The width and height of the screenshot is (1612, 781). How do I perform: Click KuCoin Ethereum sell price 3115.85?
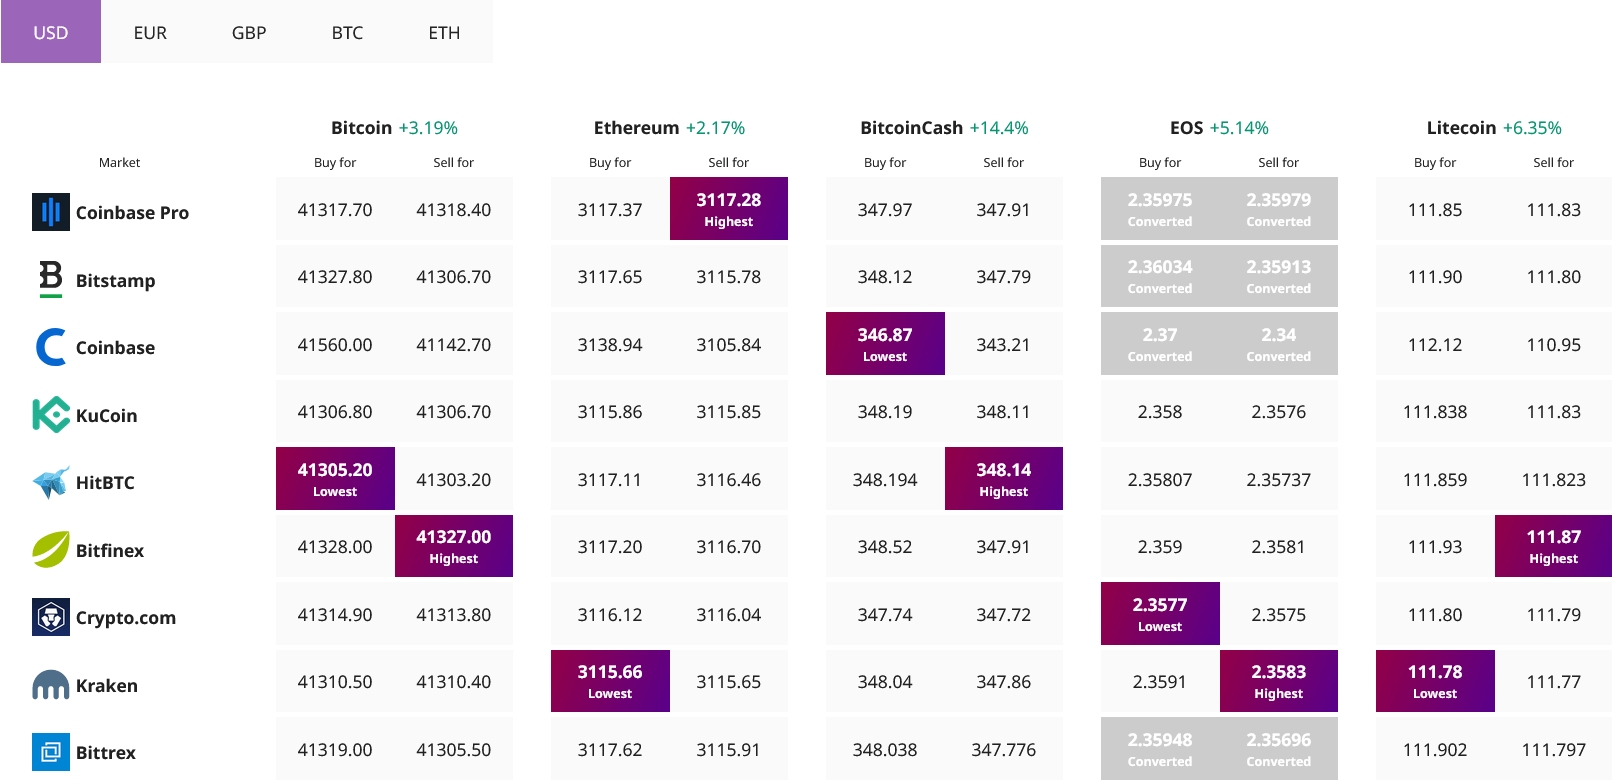729,411
